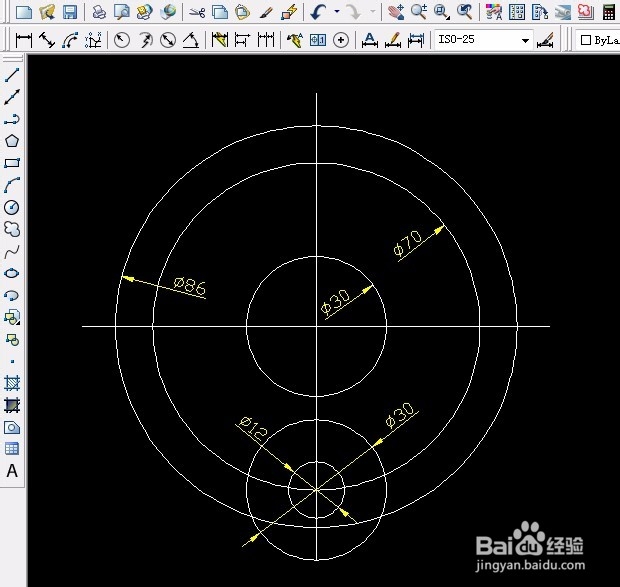Select the Ellipse tool
Screen dimensions: 620x587
pos(12,273)
